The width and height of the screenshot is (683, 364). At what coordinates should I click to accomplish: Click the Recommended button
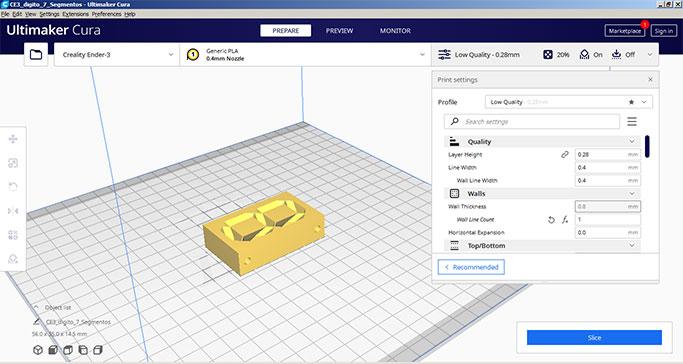(471, 267)
